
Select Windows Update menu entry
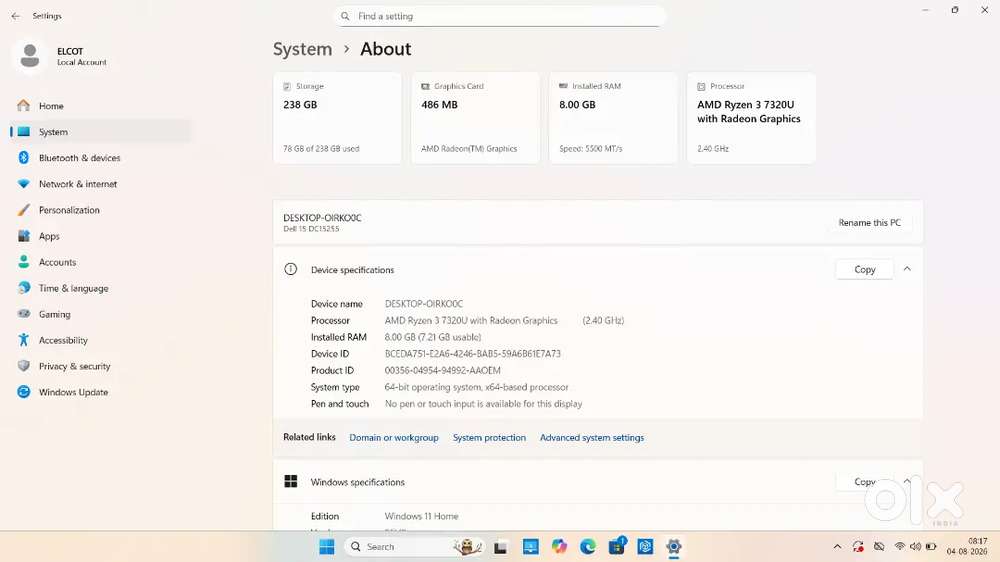click(x=100, y=392)
